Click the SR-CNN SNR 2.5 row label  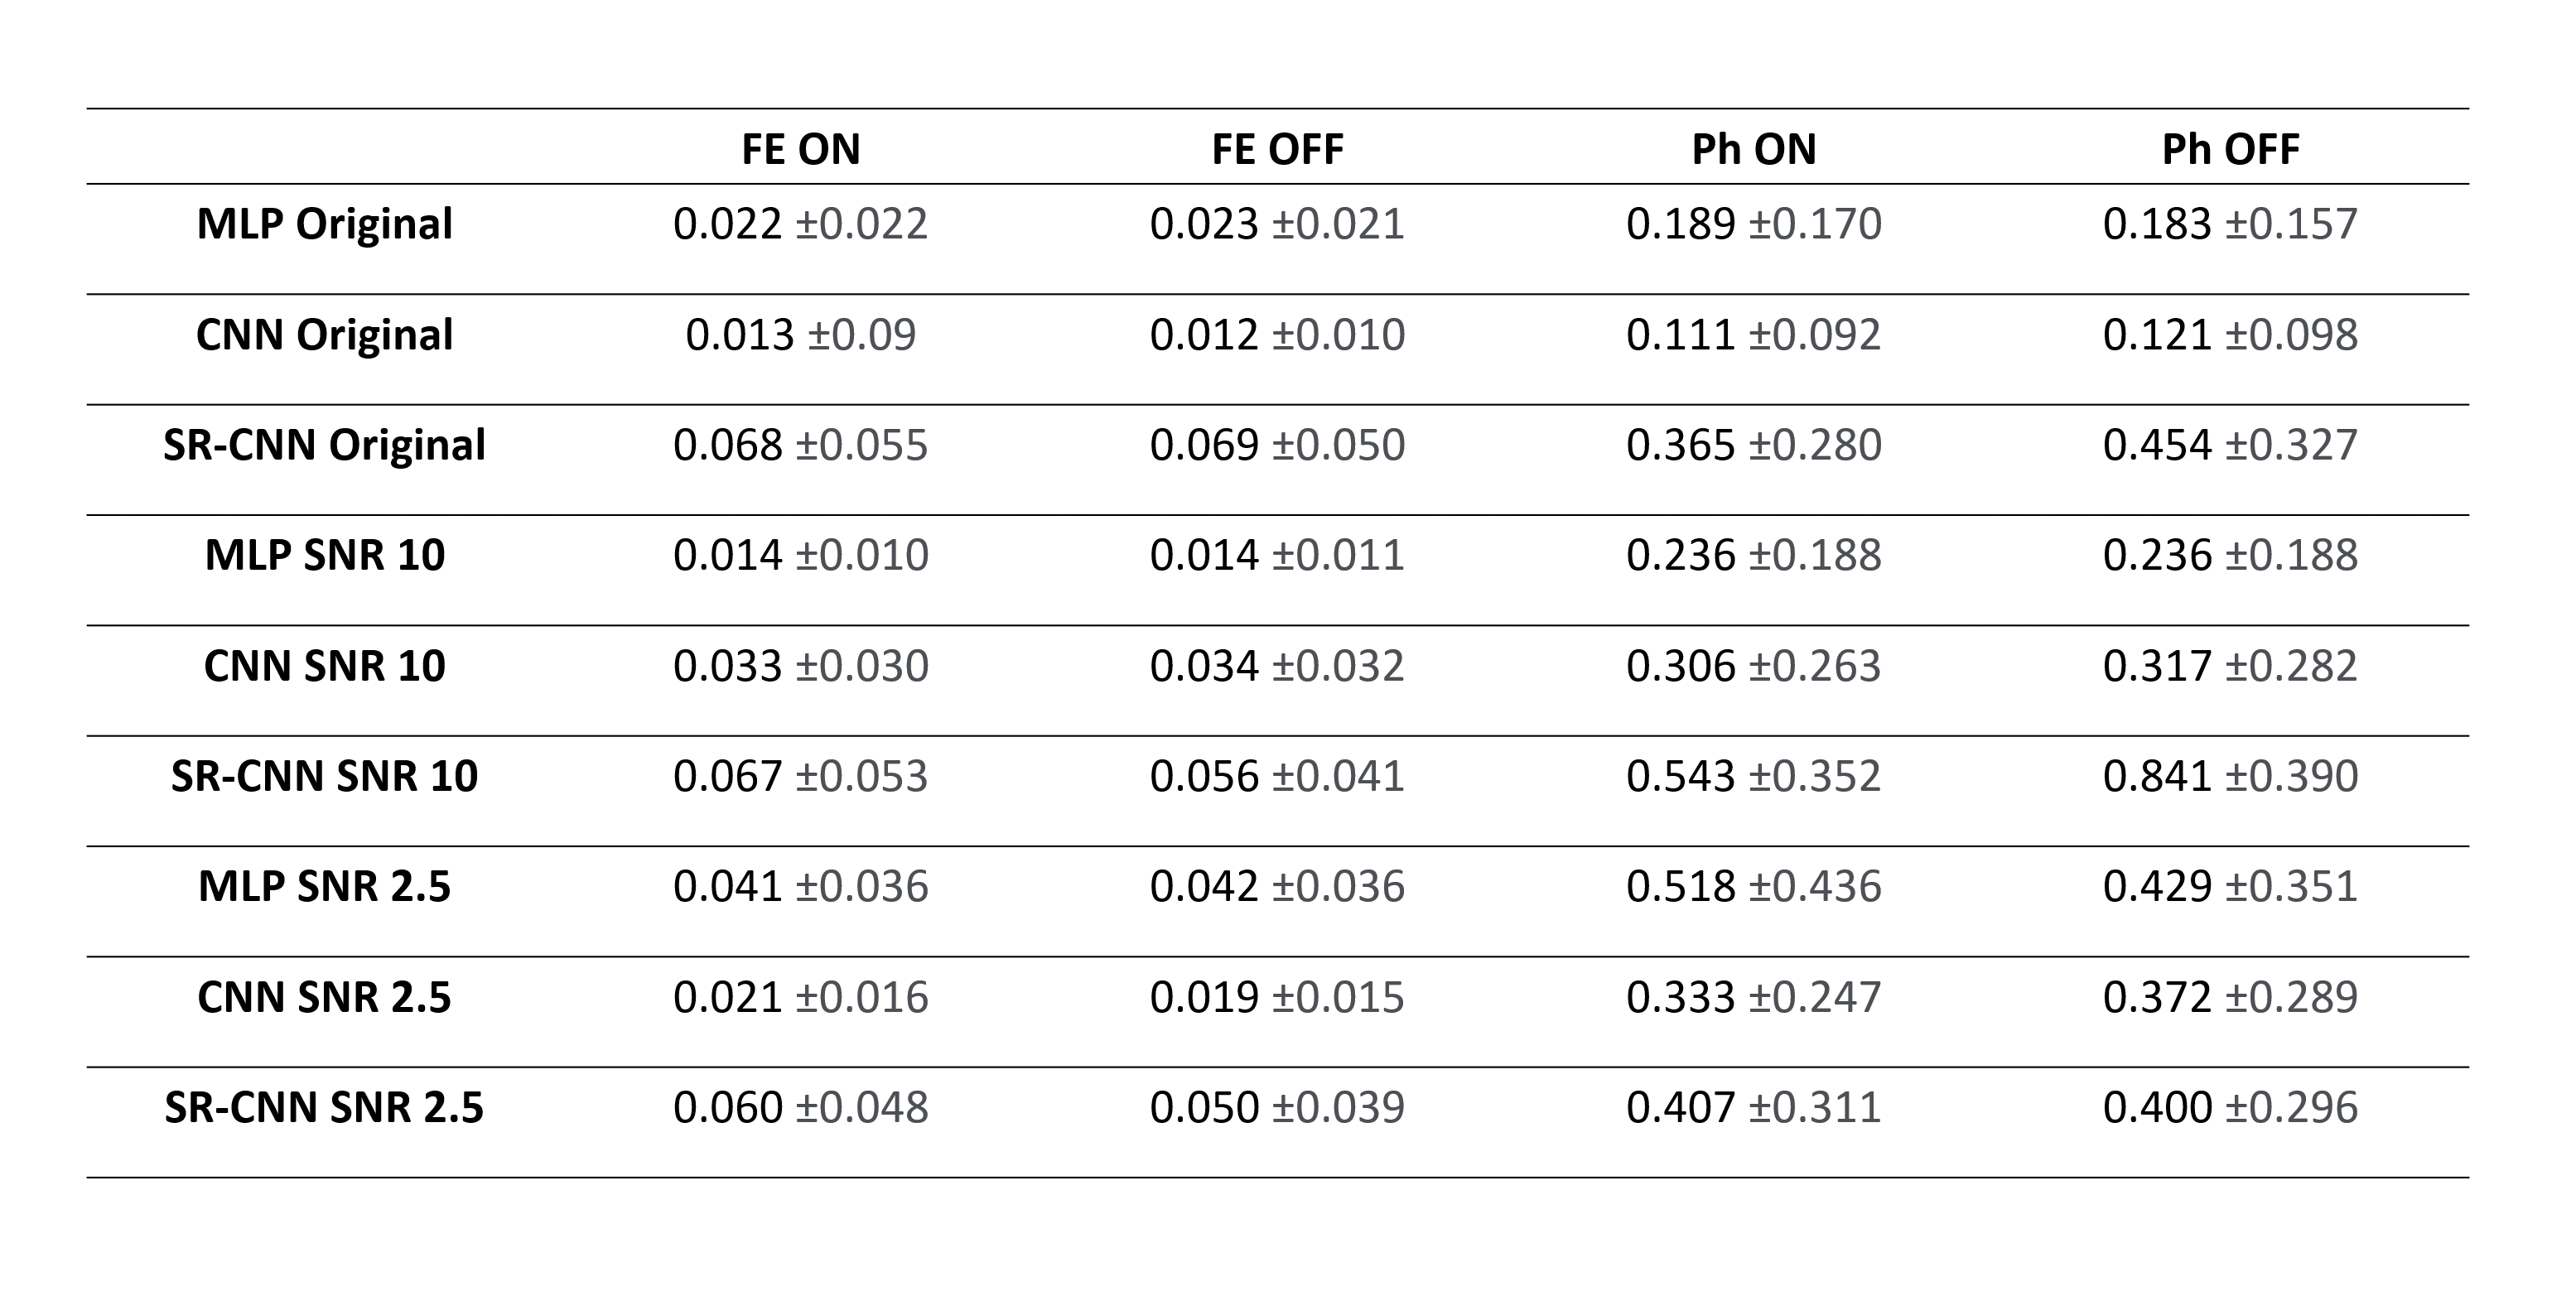[x=324, y=1108]
